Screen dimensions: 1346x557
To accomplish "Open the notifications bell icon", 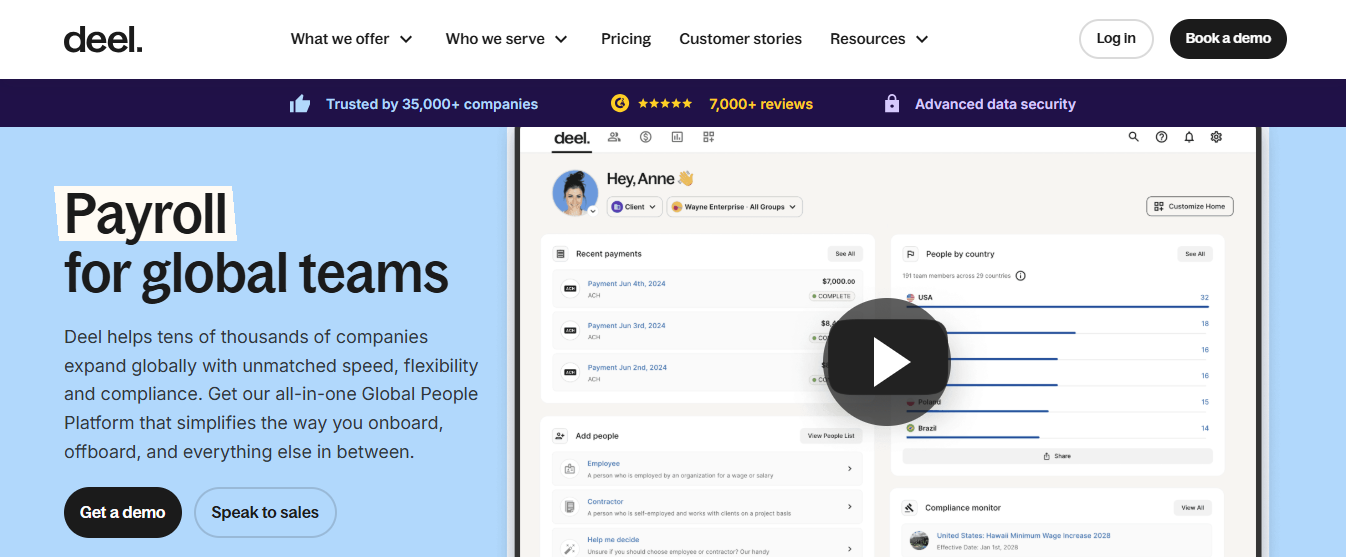I will (1189, 137).
